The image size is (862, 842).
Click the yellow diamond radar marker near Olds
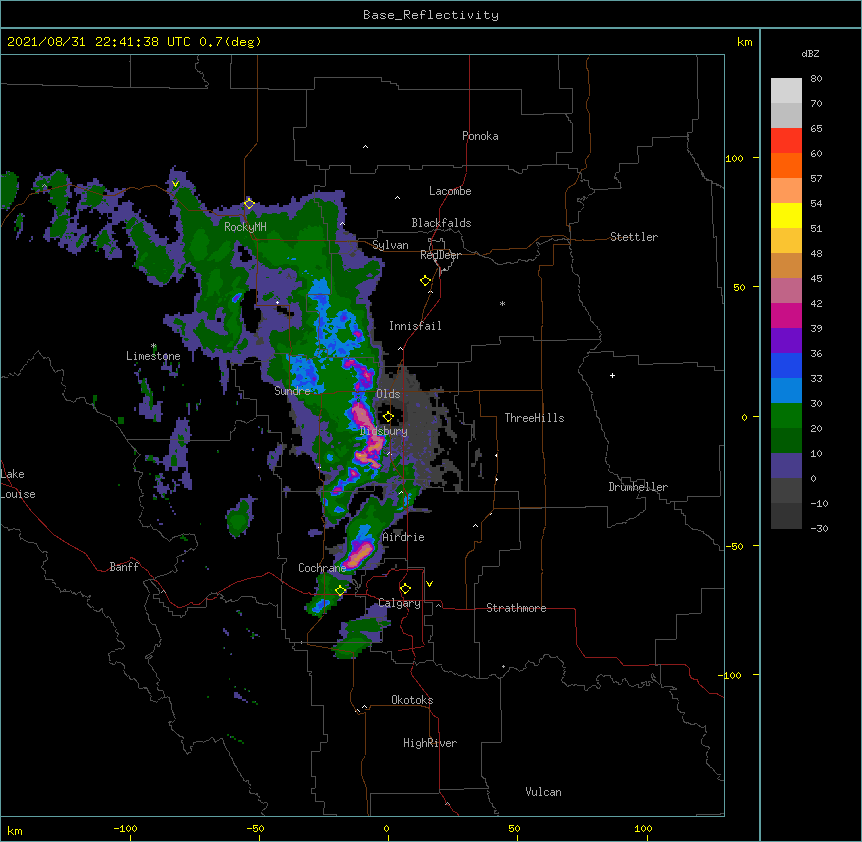point(388,416)
